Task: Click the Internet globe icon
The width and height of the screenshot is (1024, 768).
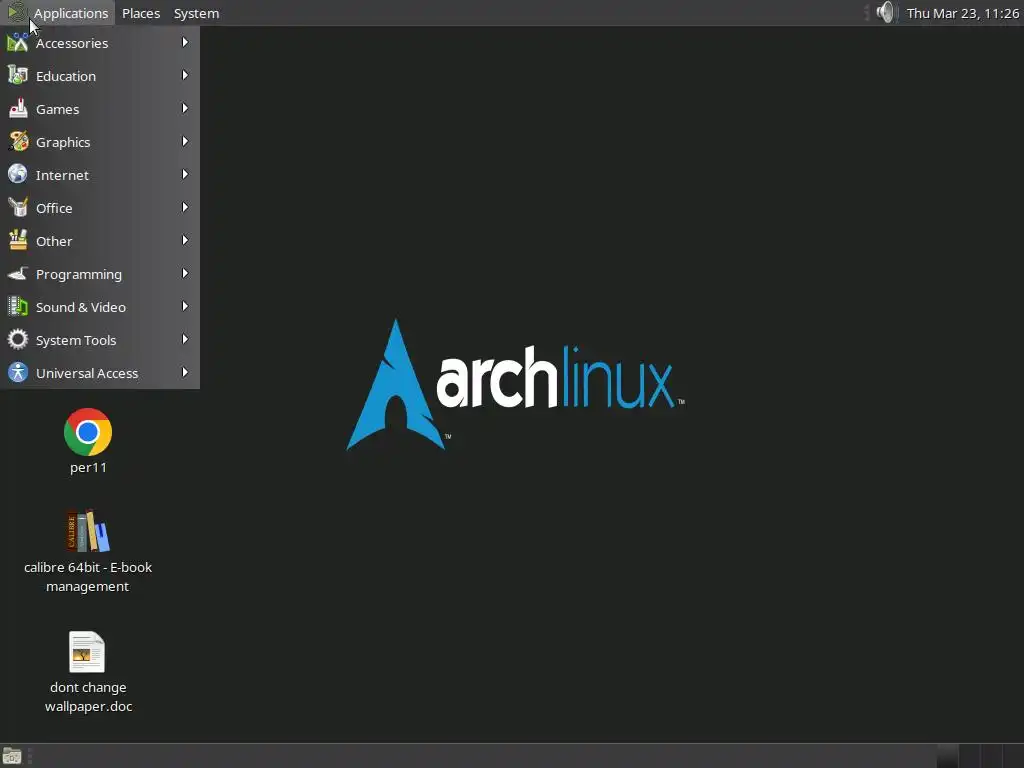Action: 18,174
